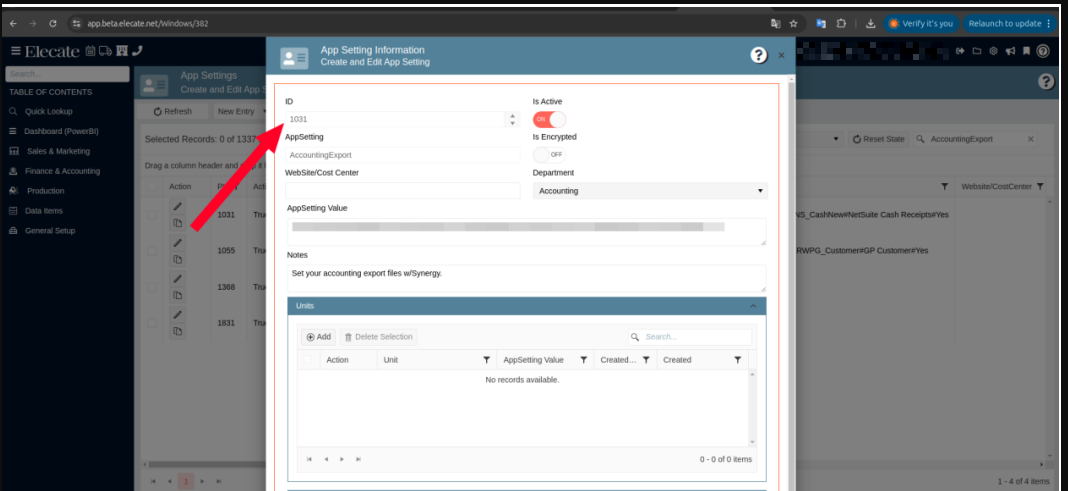The width and height of the screenshot is (1068, 491).
Task: Collapse the Units panel with its chevron
Action: tap(752, 306)
